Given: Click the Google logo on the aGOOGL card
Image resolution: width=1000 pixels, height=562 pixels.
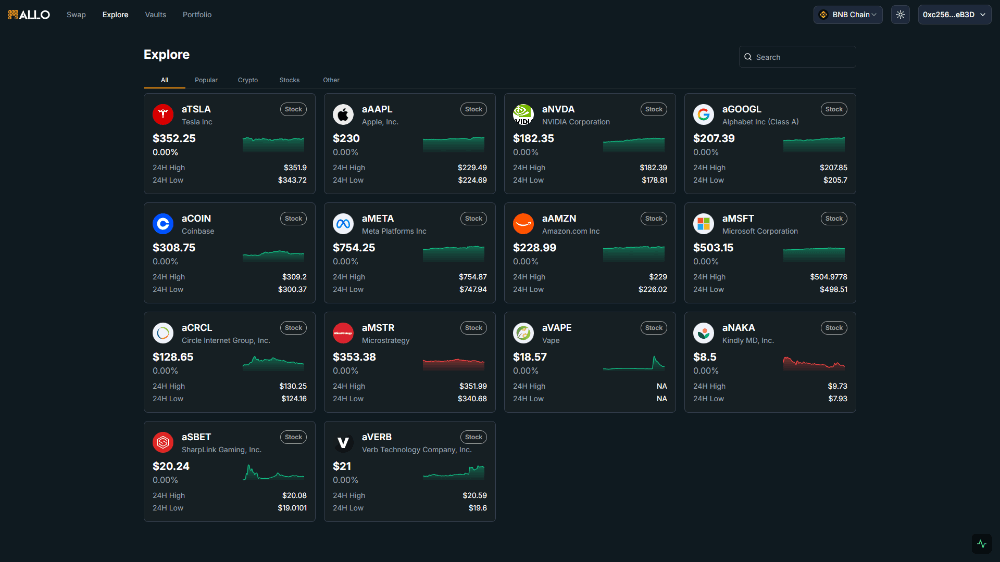Looking at the screenshot, I should 703,114.
